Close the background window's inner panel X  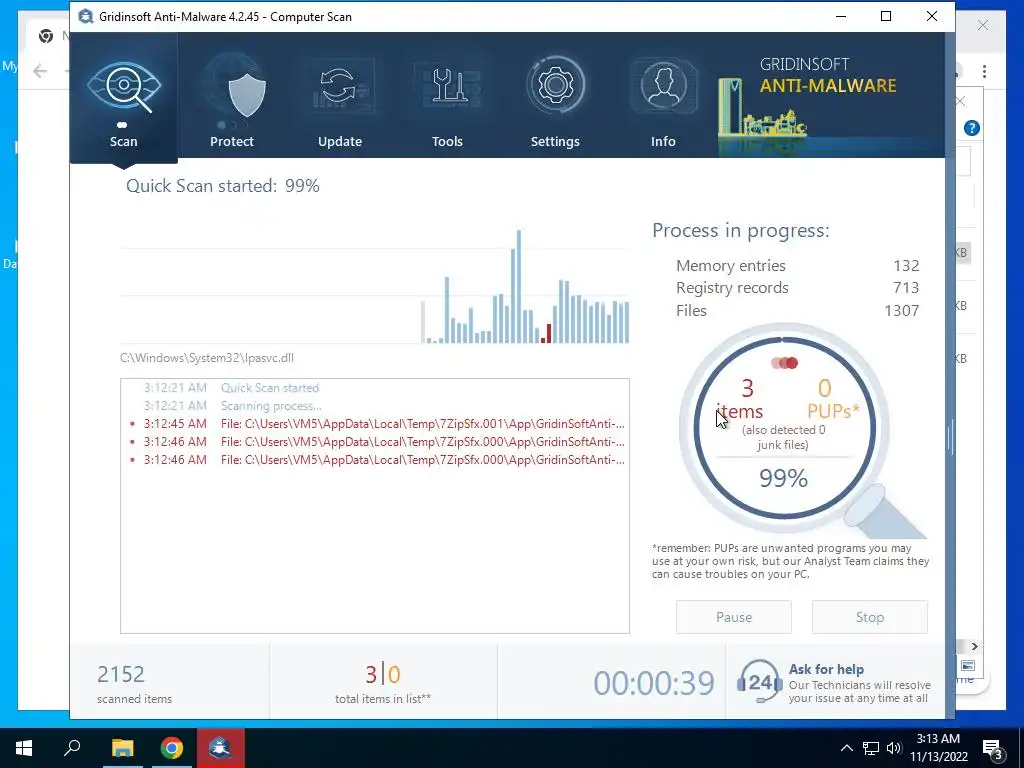961,101
